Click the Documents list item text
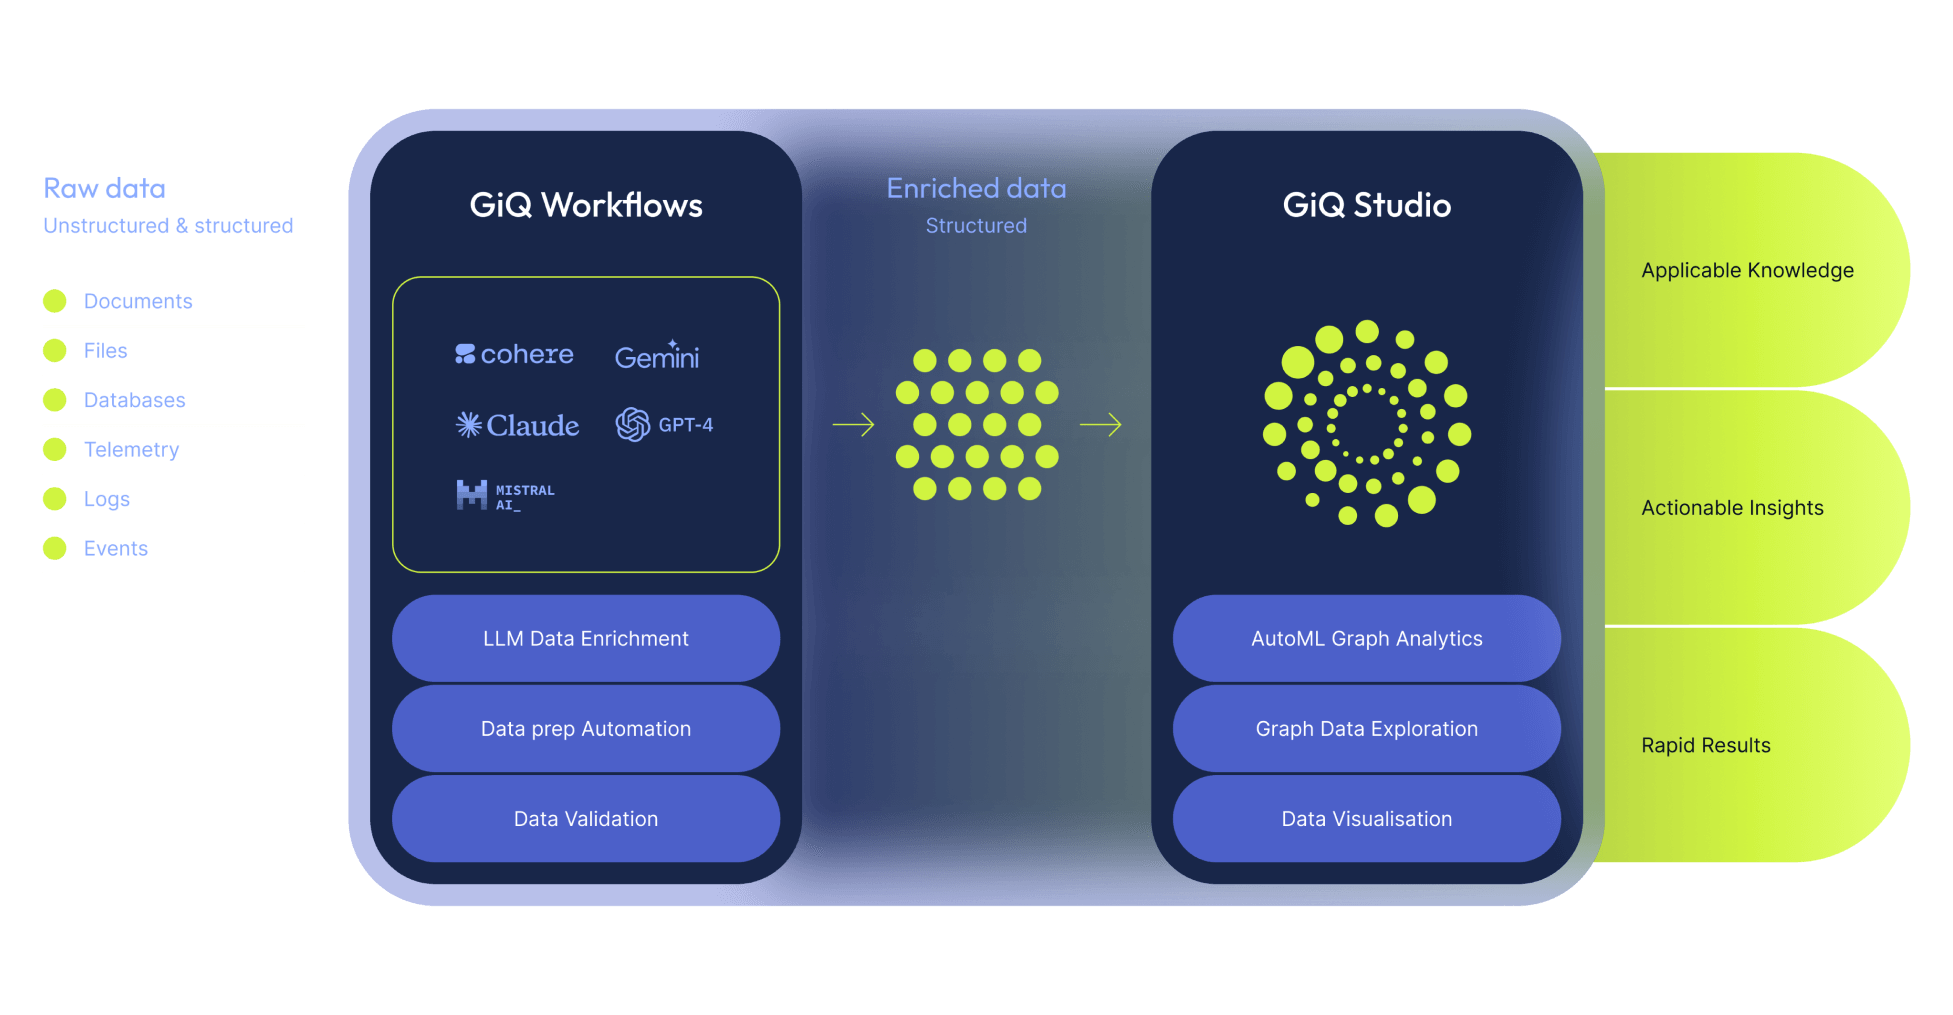1953x1015 pixels. 138,301
